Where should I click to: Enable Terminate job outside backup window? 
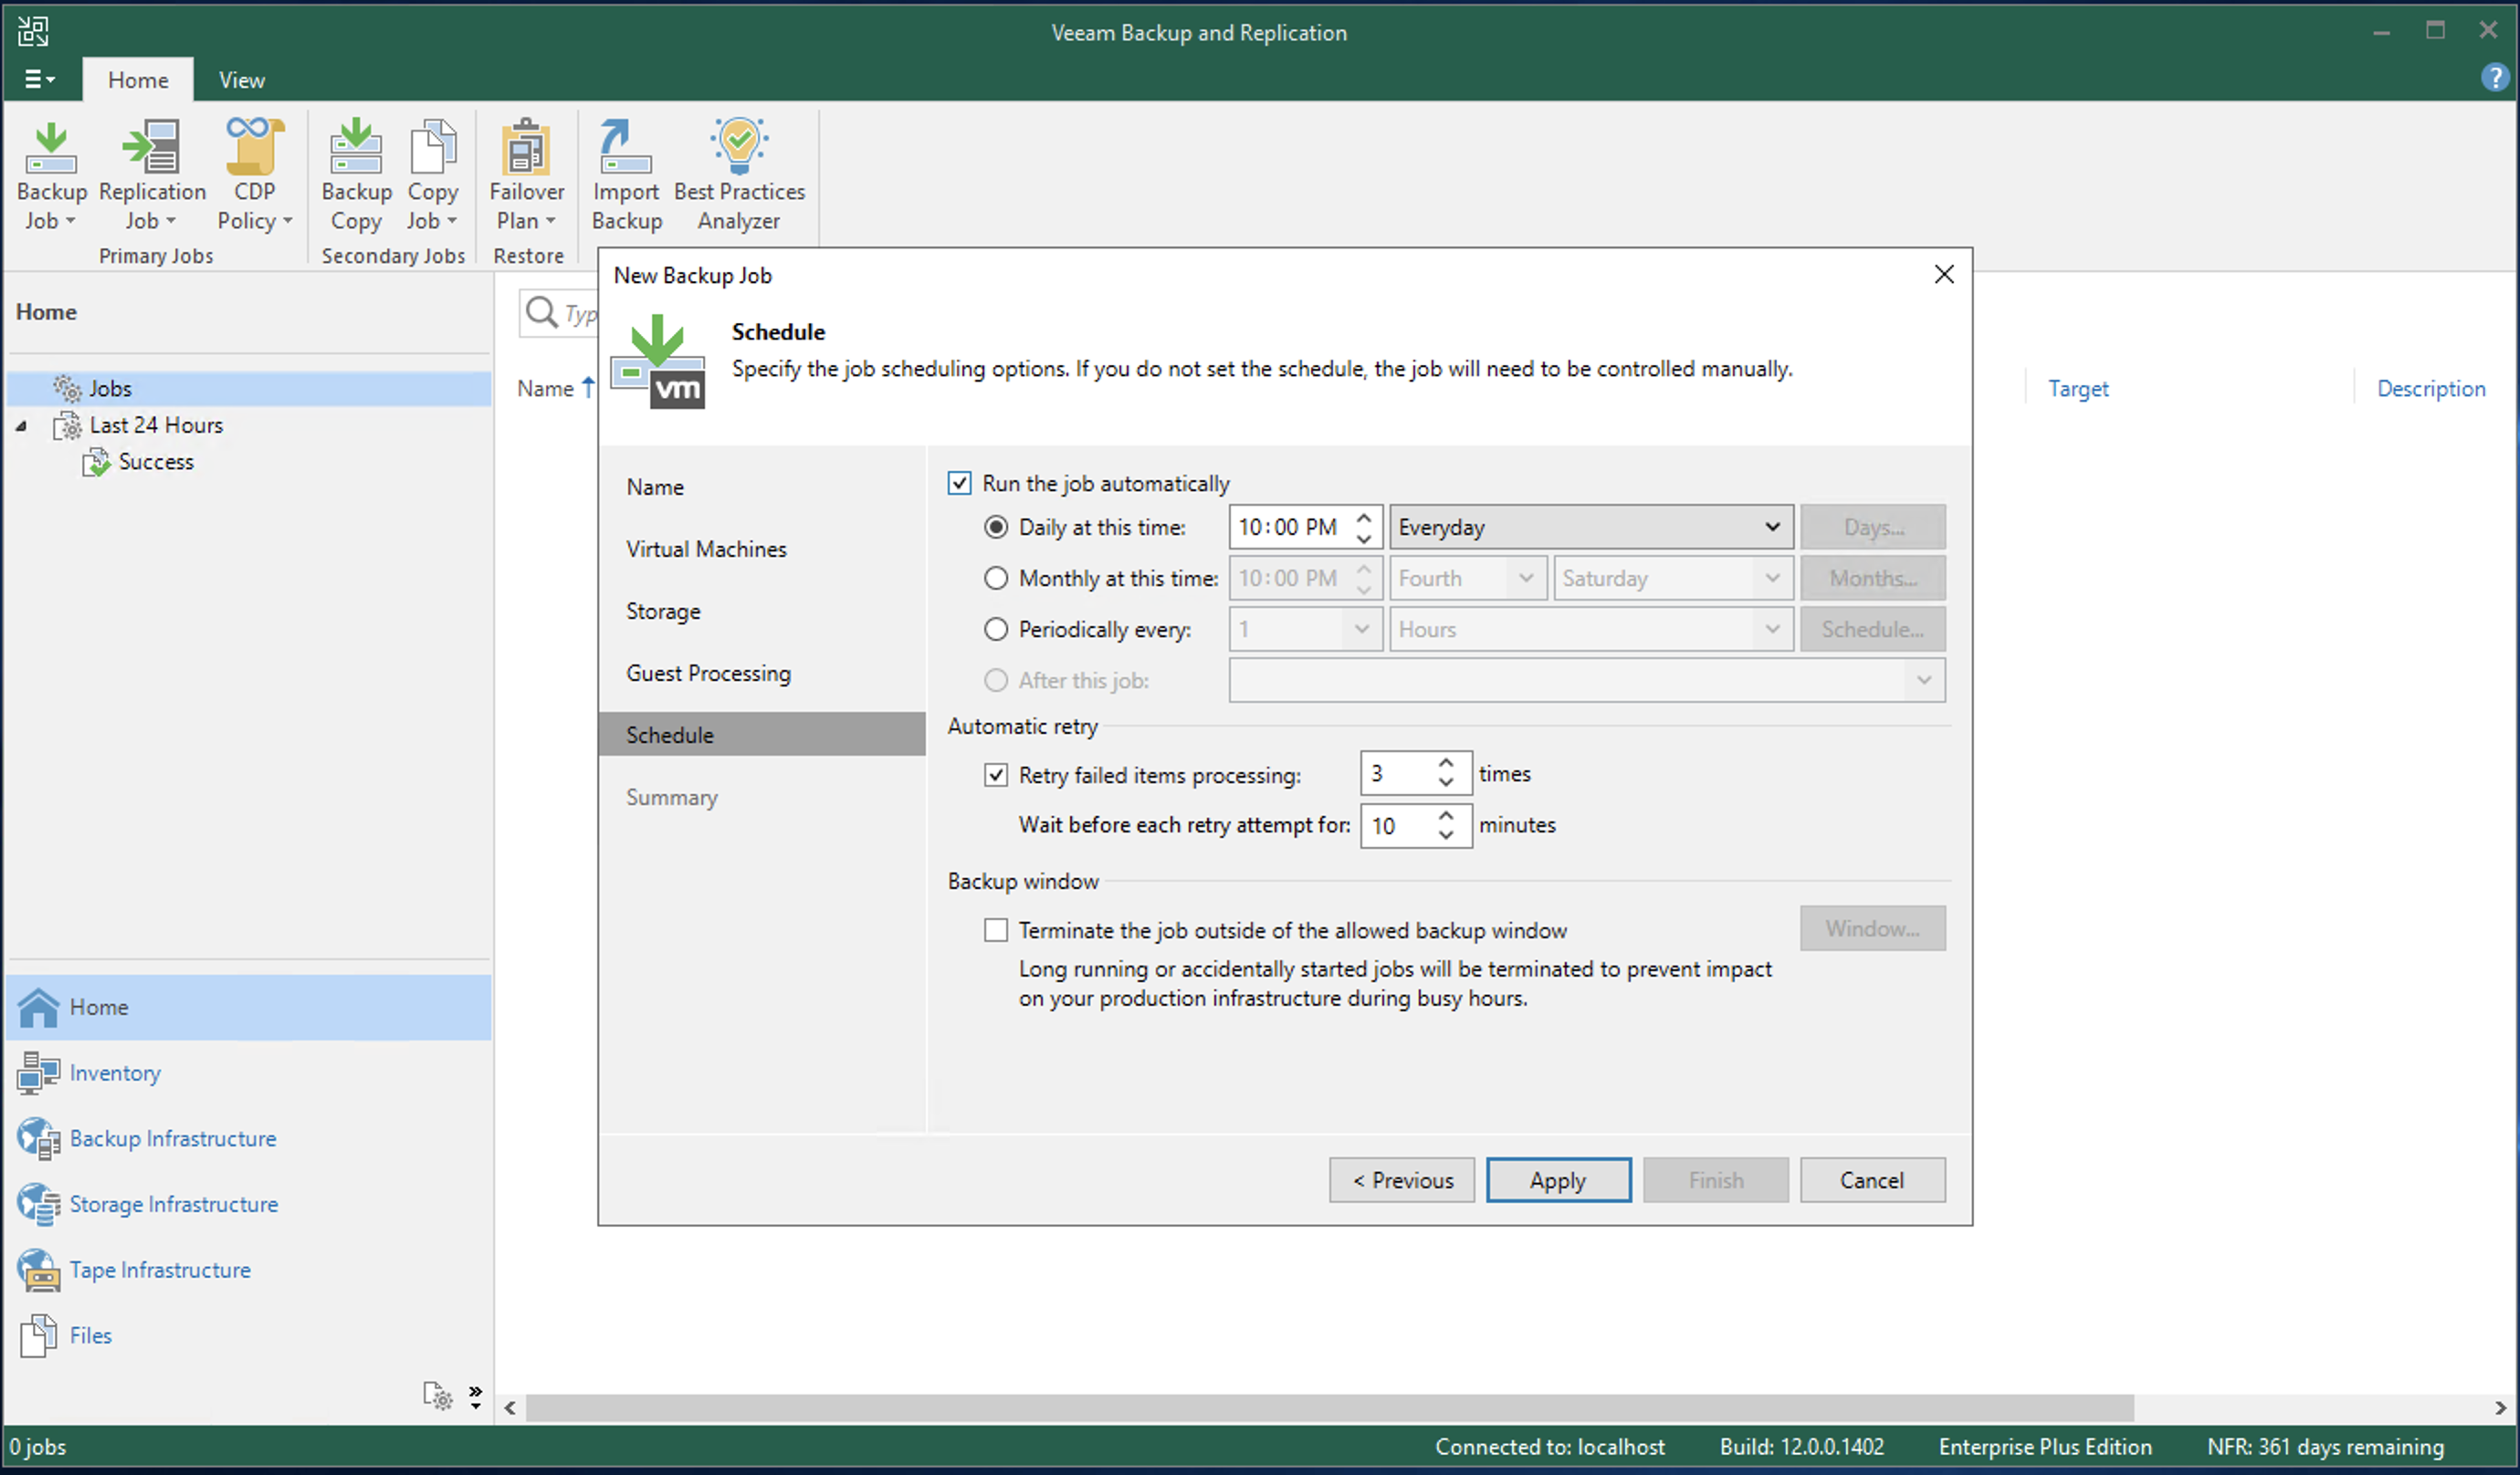tap(996, 930)
